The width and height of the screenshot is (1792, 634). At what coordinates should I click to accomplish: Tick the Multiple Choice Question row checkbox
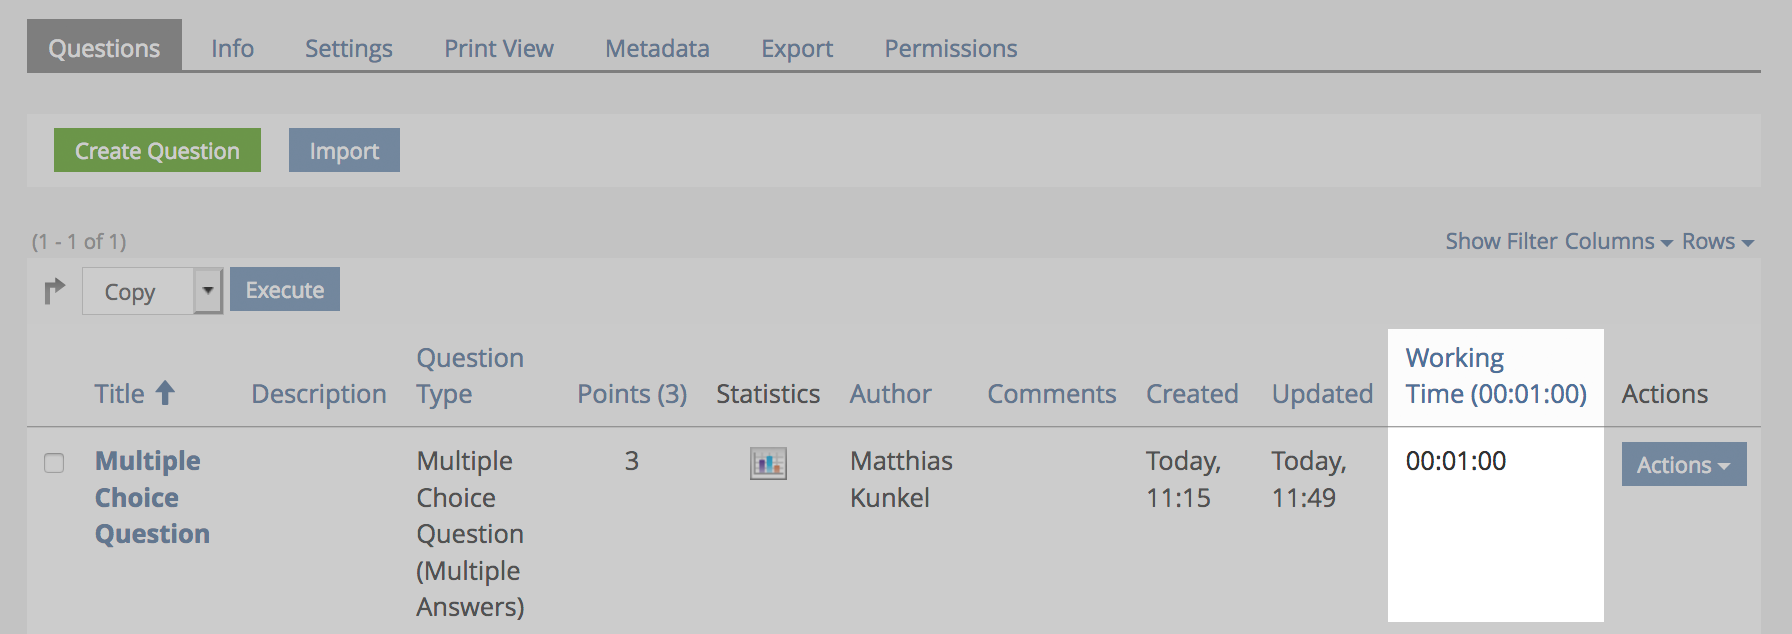tap(54, 462)
